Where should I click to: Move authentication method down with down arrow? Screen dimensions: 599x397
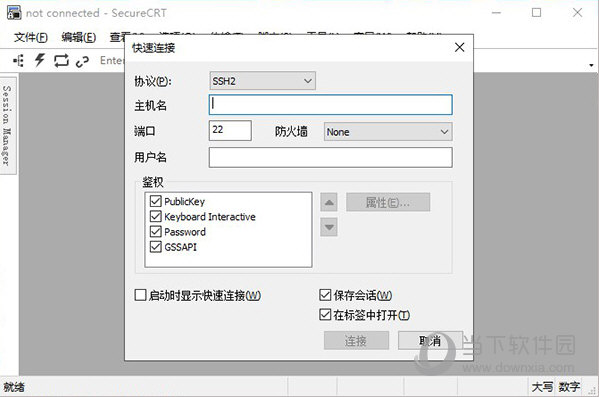(x=329, y=227)
